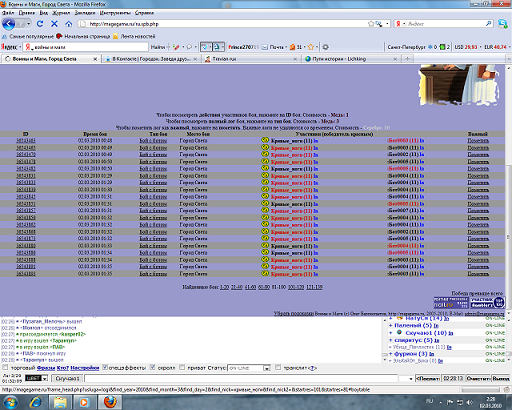This screenshot has height=410, width=512.
Task: Open the Файл menu
Action: coord(8,13)
